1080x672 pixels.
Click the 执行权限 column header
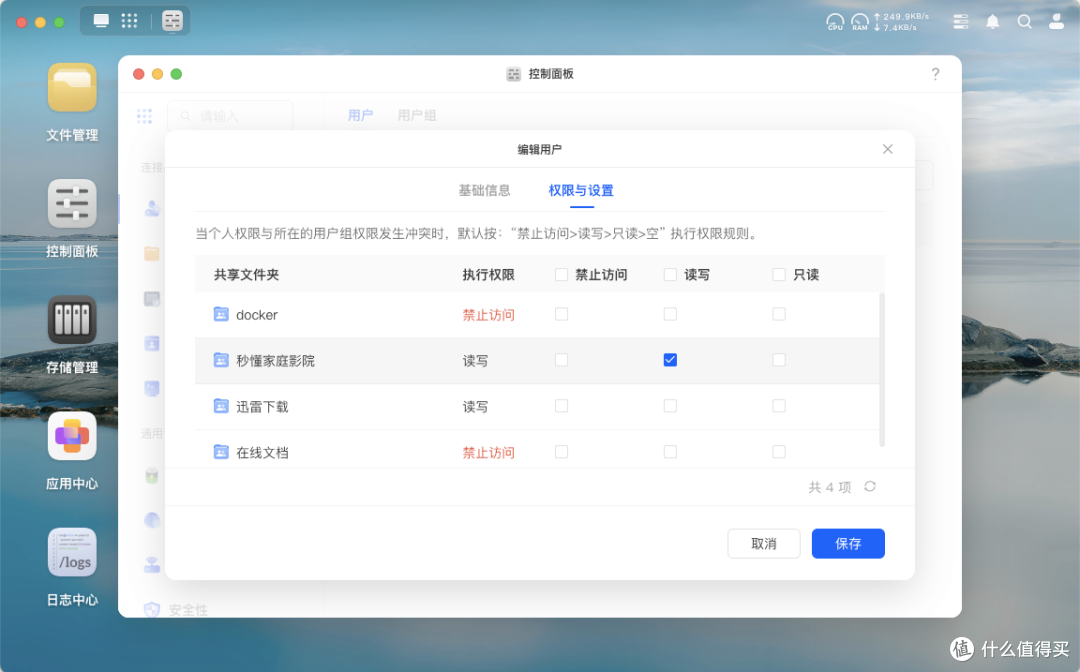[x=488, y=275]
